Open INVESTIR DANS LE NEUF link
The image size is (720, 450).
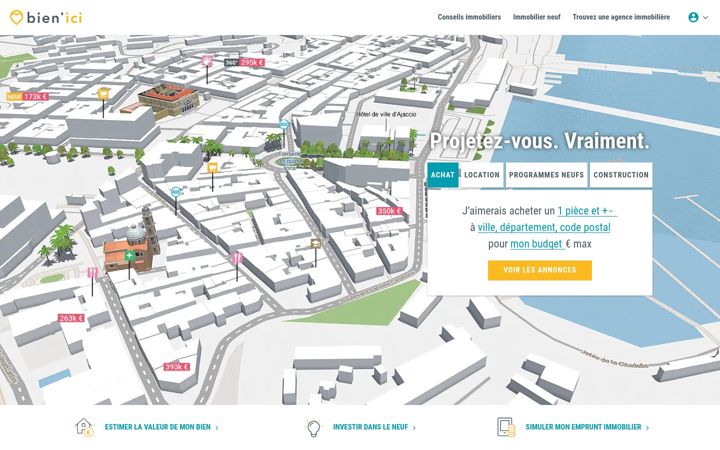(x=370, y=427)
